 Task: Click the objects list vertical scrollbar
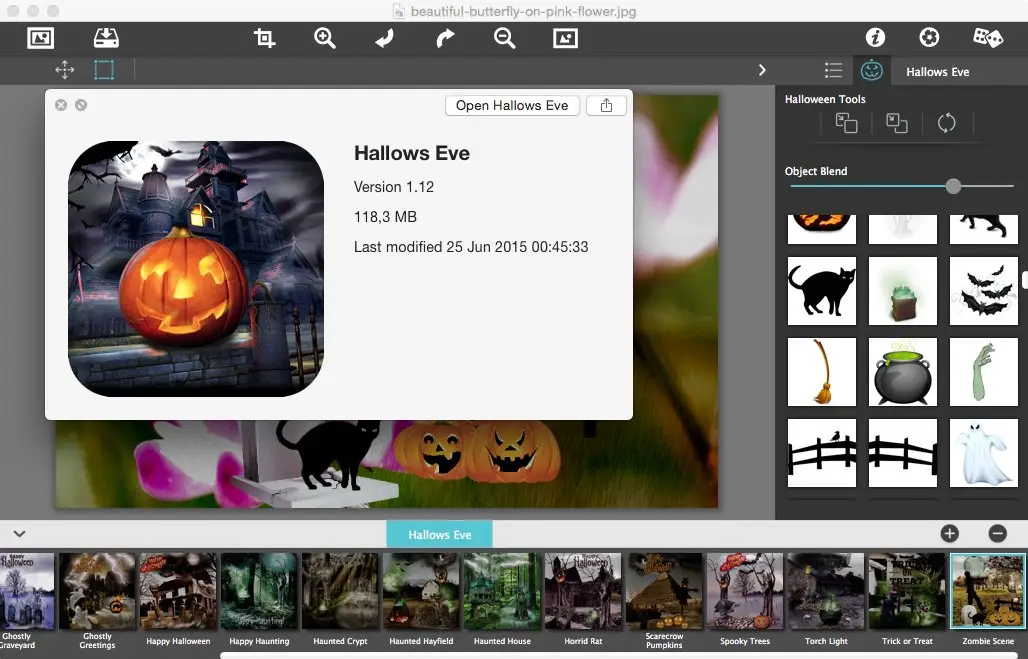point(1024,280)
